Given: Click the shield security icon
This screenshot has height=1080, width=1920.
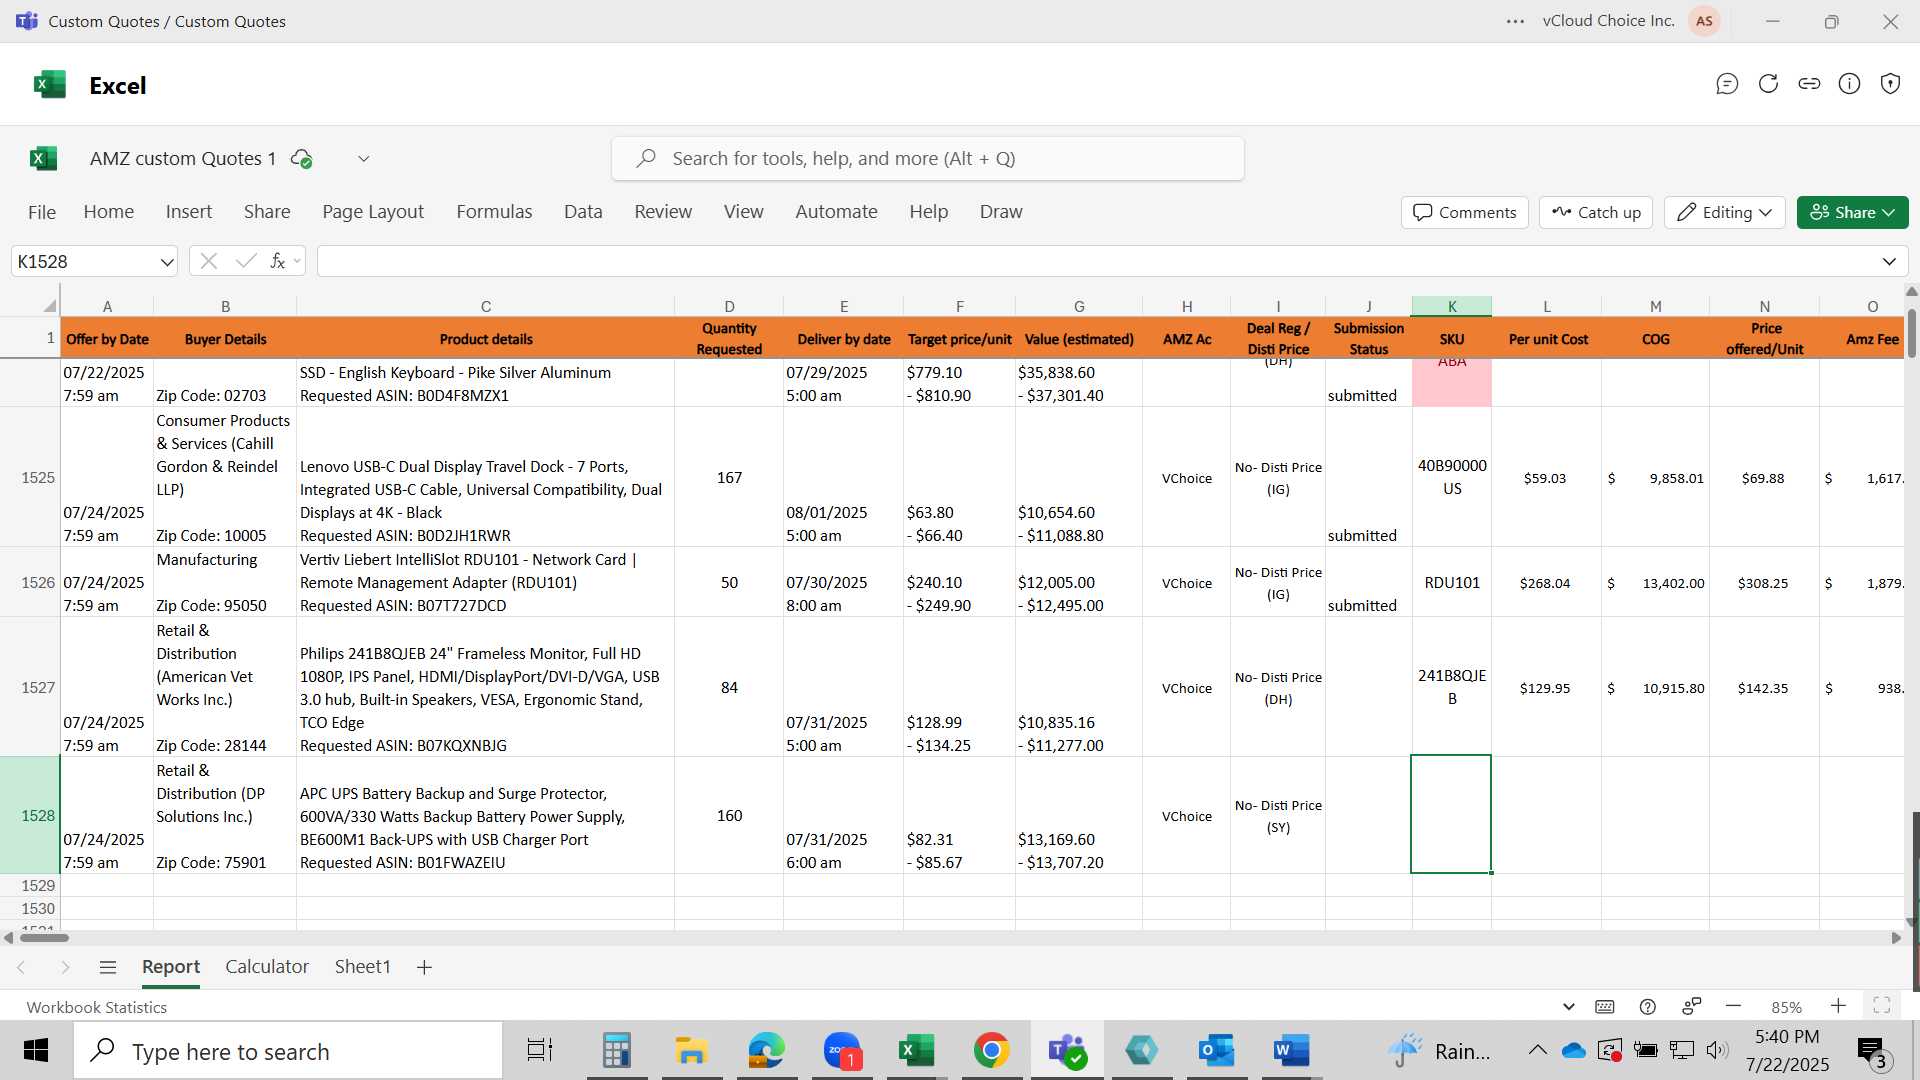Looking at the screenshot, I should (1890, 84).
